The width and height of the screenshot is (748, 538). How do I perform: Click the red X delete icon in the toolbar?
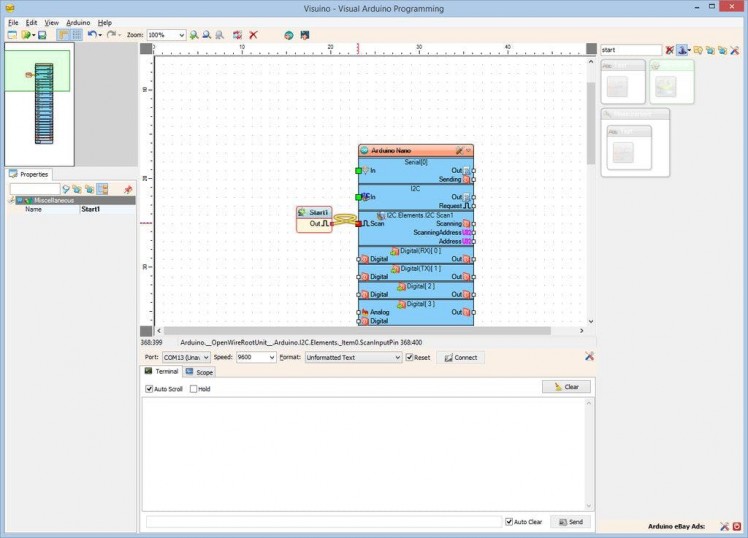254,35
